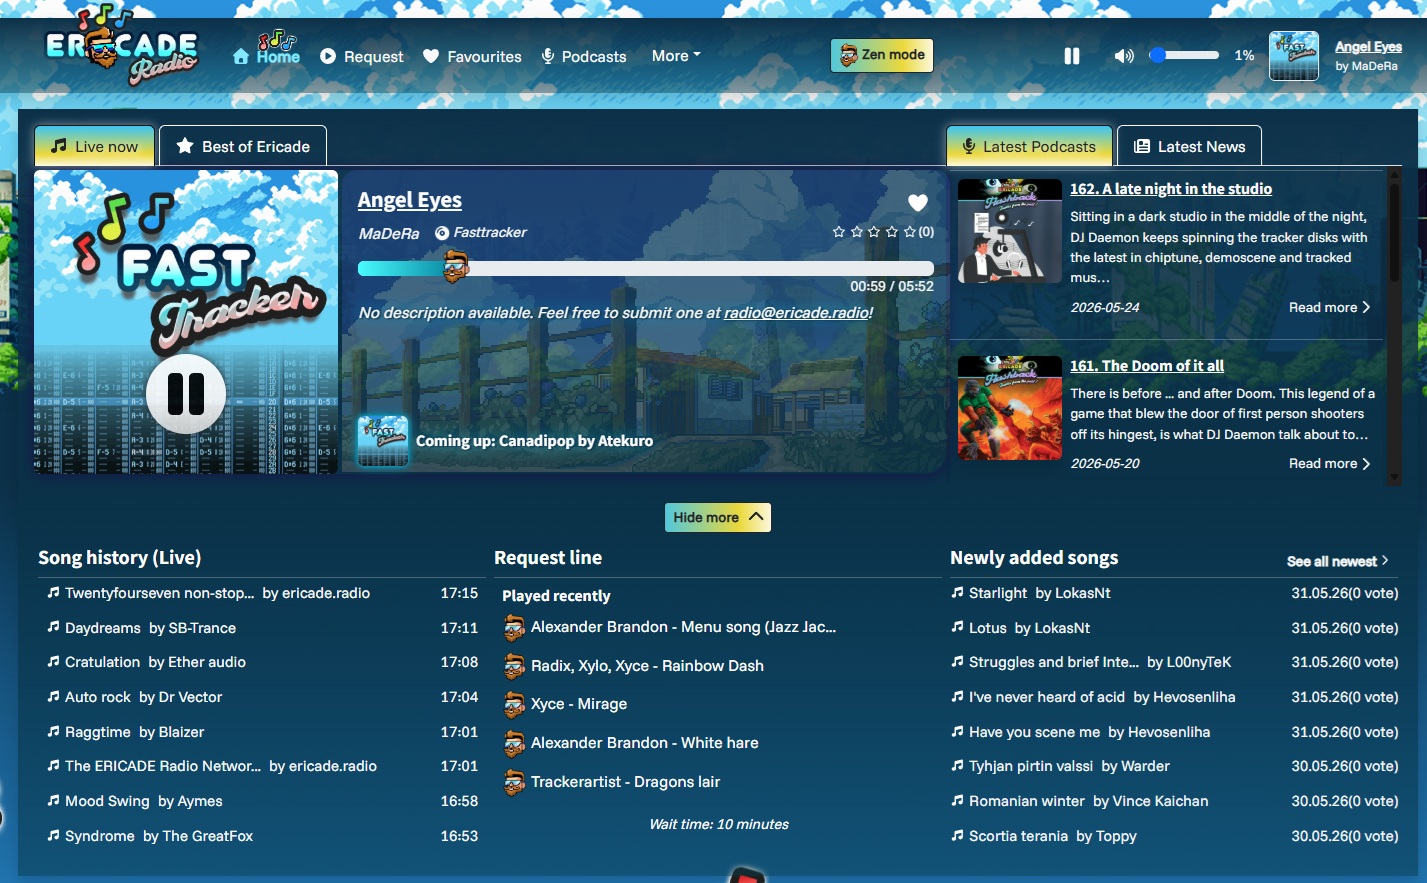Image resolution: width=1427 pixels, height=883 pixels.
Task: Switch to Live now tab
Action: point(95,146)
